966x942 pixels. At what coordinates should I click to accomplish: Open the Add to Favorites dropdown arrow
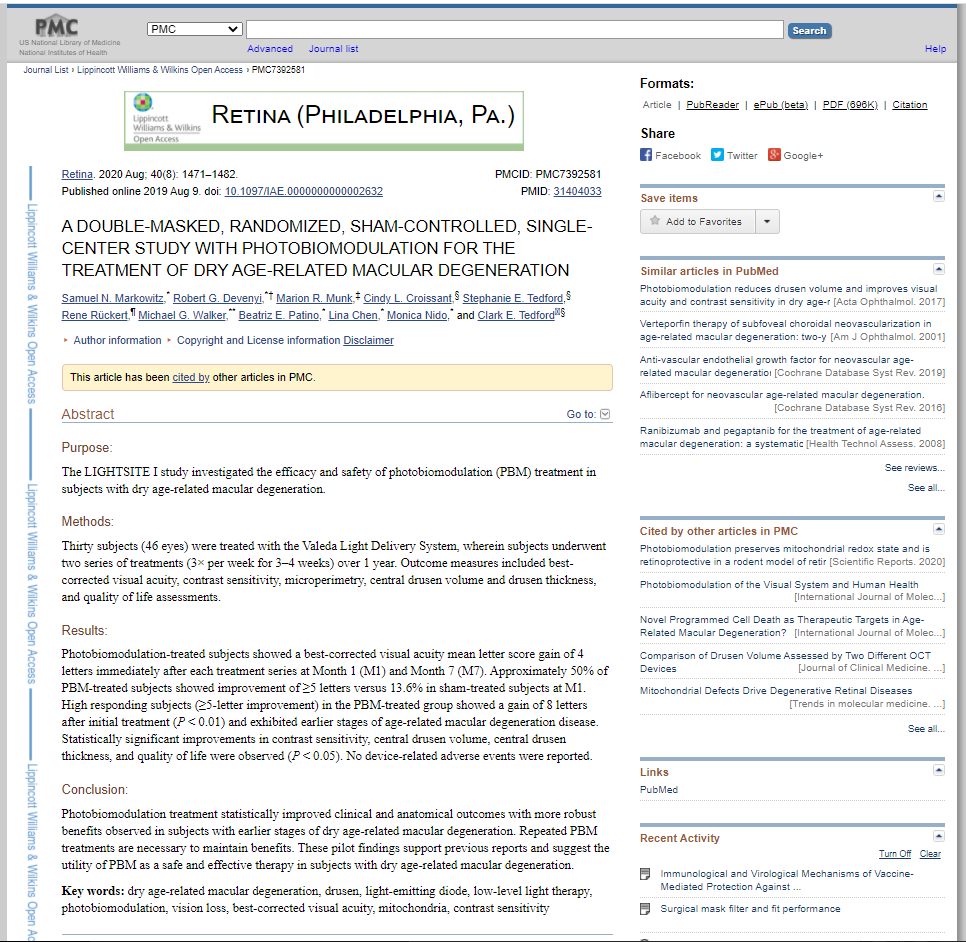point(767,221)
